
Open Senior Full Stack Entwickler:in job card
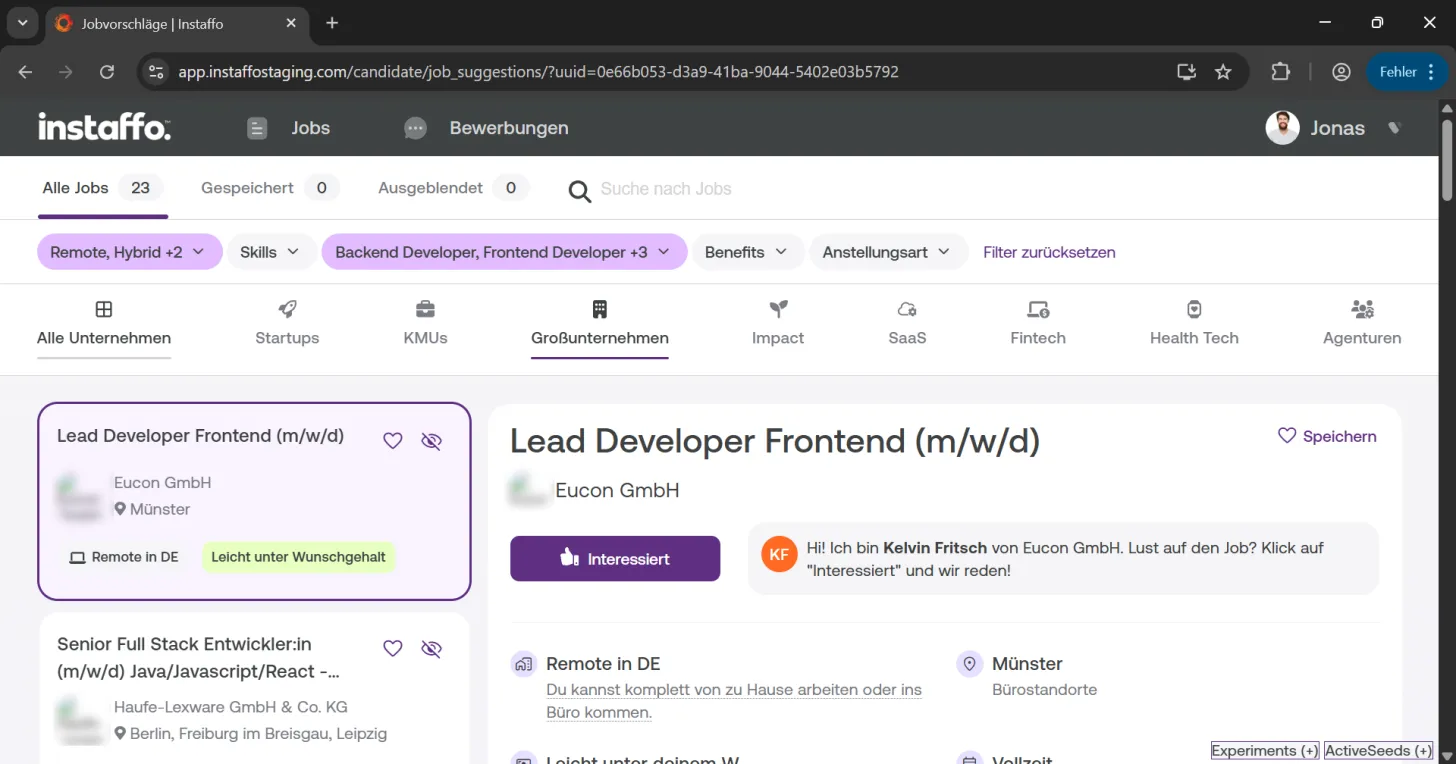tap(254, 689)
